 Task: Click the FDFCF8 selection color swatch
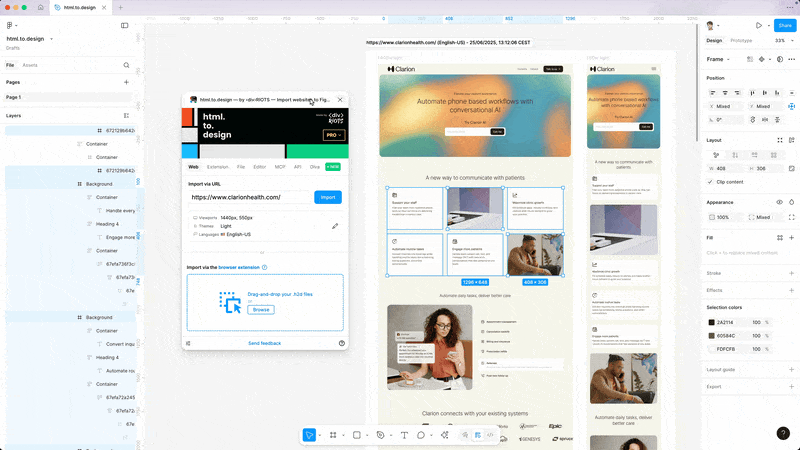click(711, 349)
